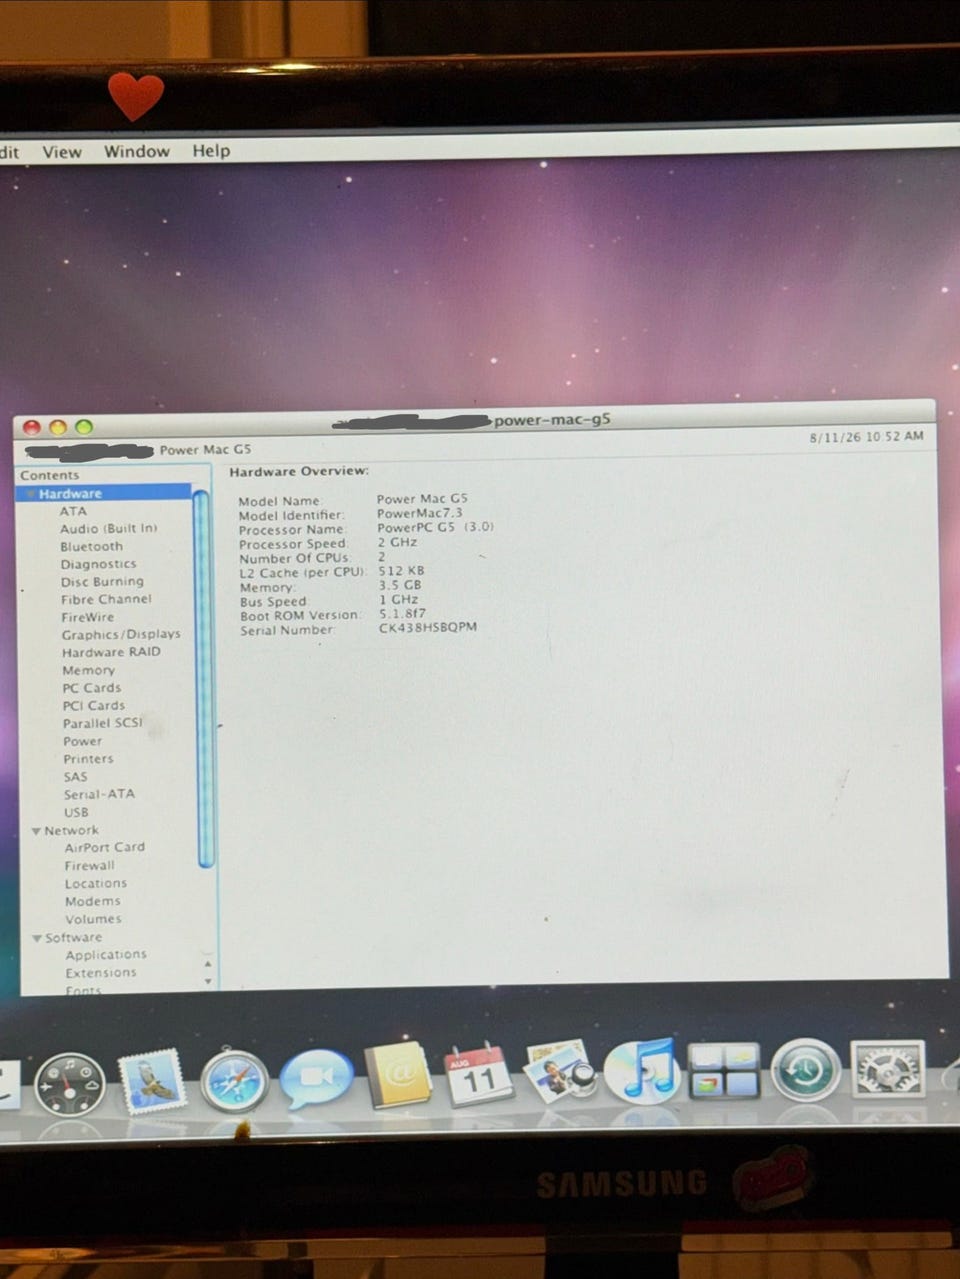
Task: Select SAS in the sidebar
Action: tap(76, 777)
